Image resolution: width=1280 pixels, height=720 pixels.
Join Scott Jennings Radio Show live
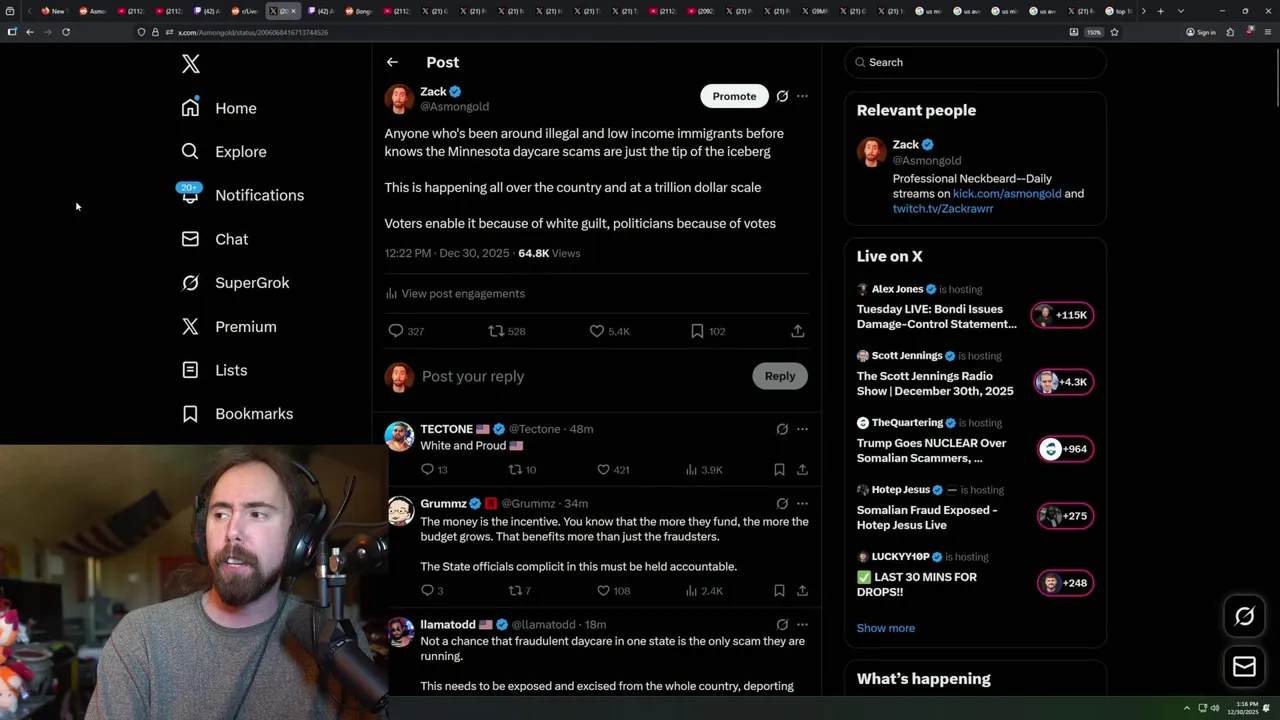[x=1063, y=382]
